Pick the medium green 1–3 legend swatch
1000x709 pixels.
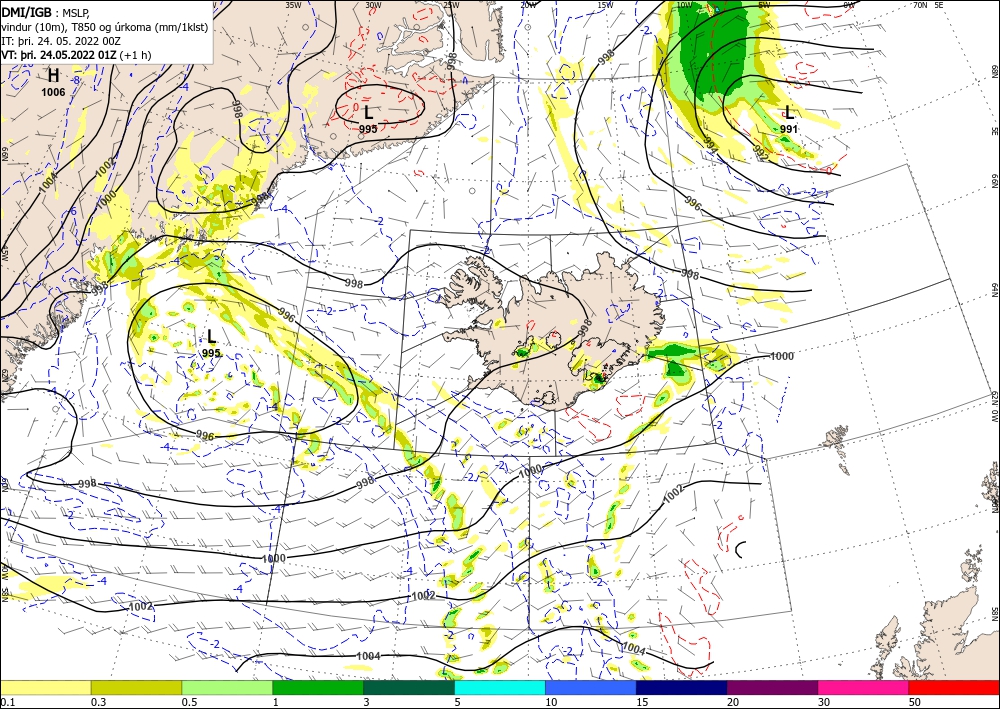coord(318,687)
